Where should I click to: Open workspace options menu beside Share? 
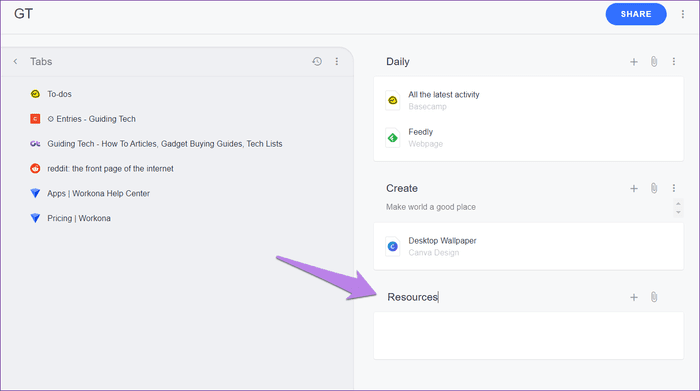(683, 14)
